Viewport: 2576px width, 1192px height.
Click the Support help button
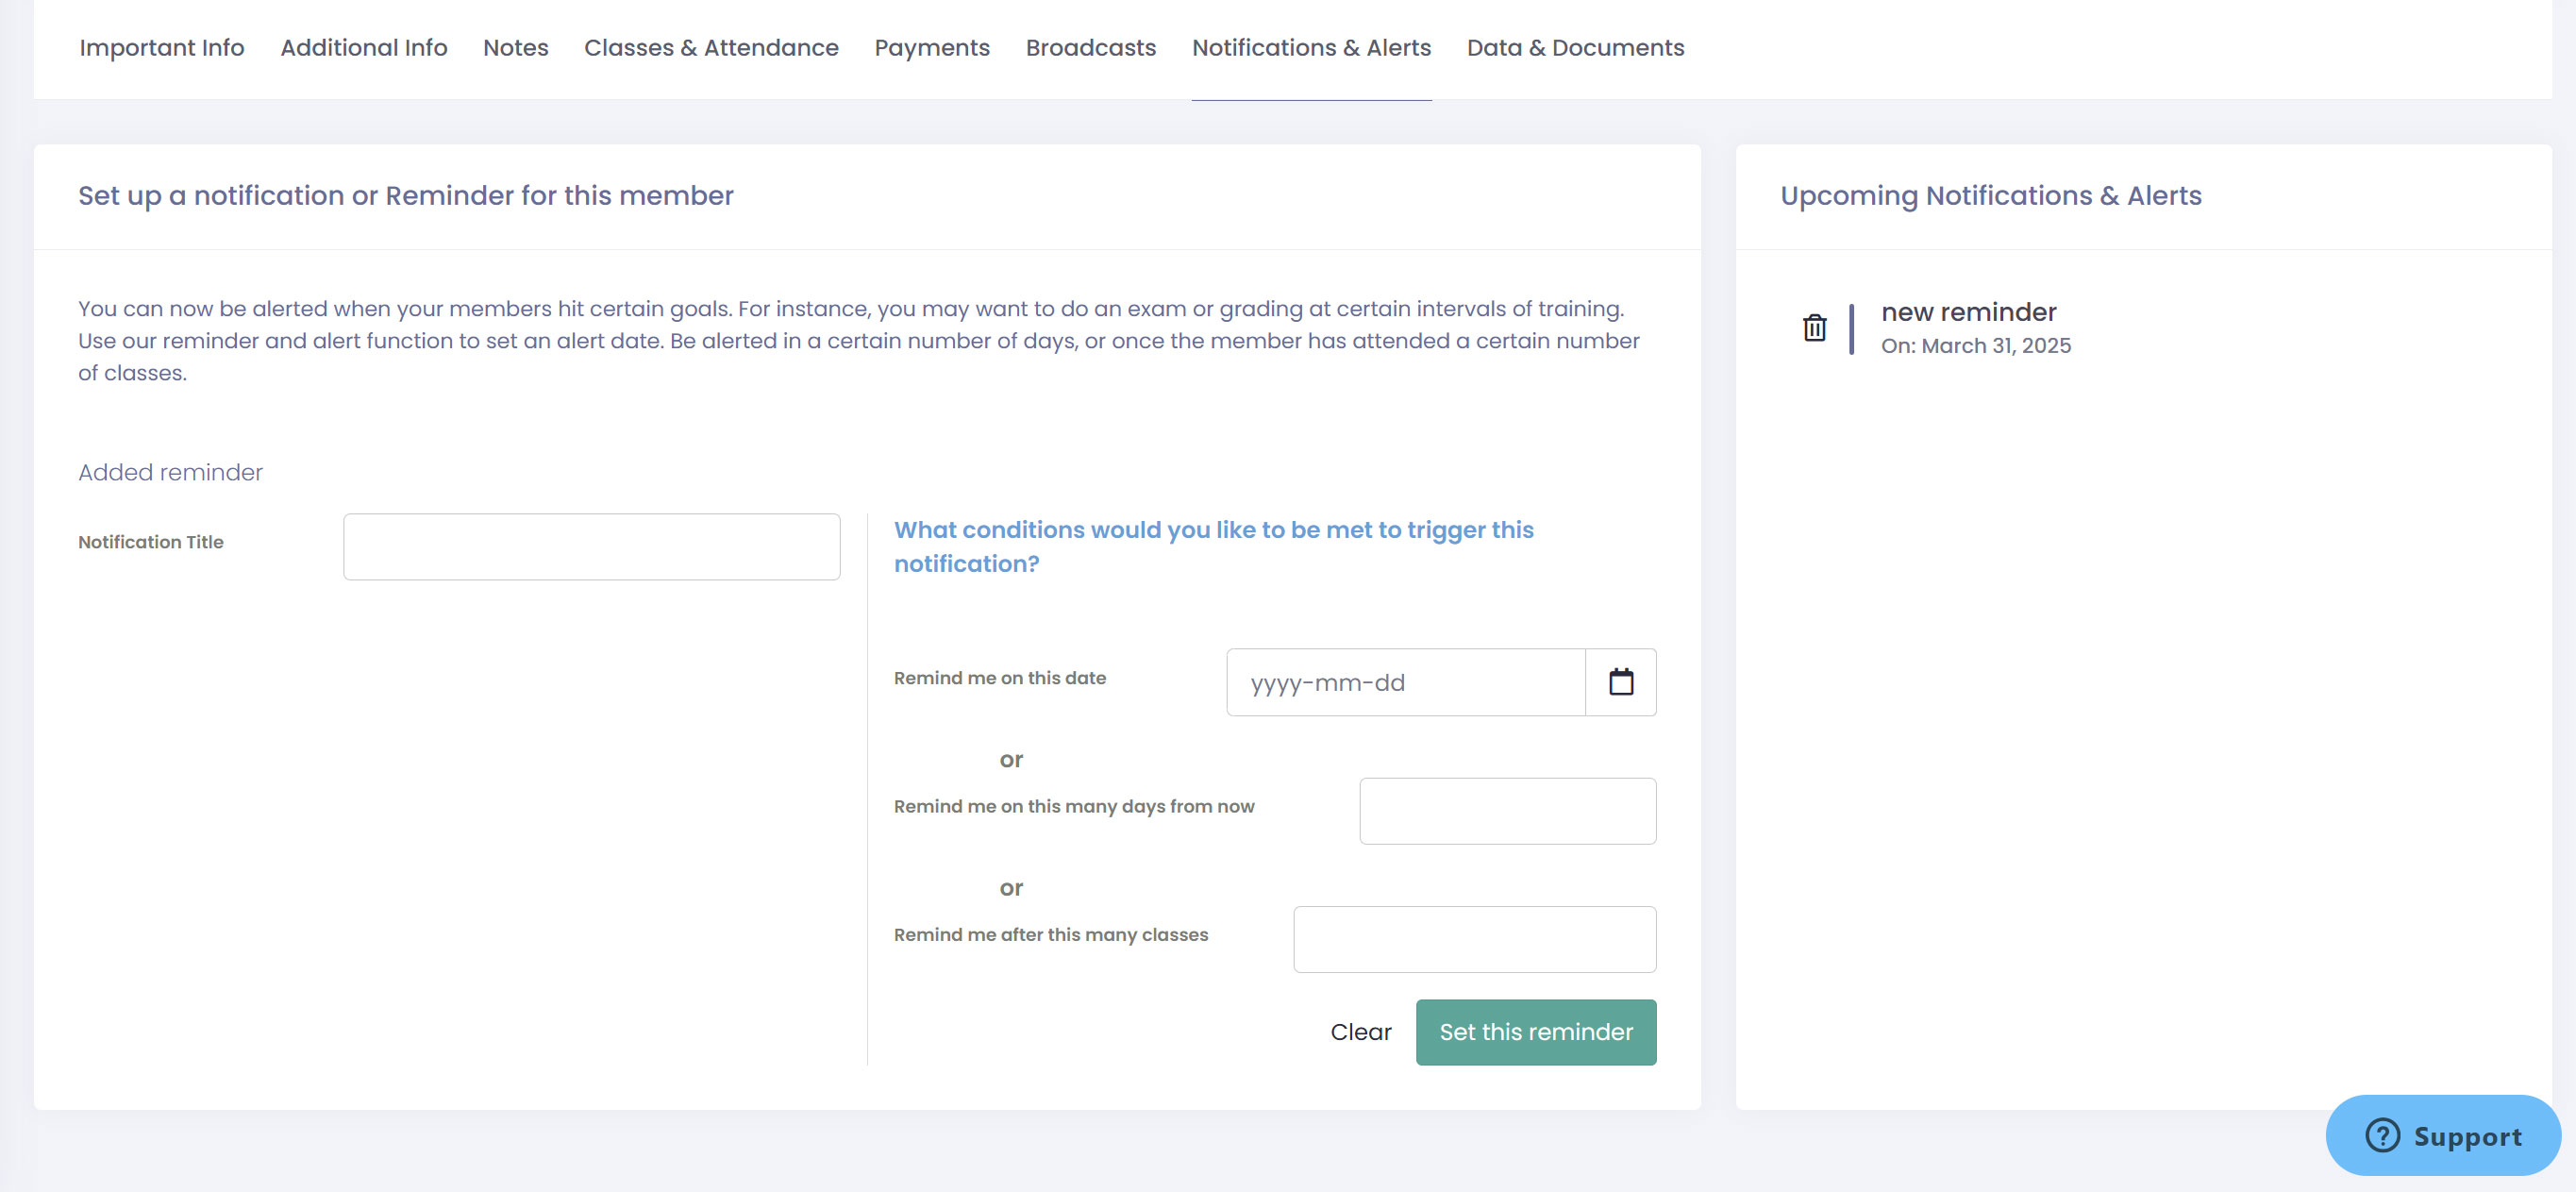pos(2443,1136)
